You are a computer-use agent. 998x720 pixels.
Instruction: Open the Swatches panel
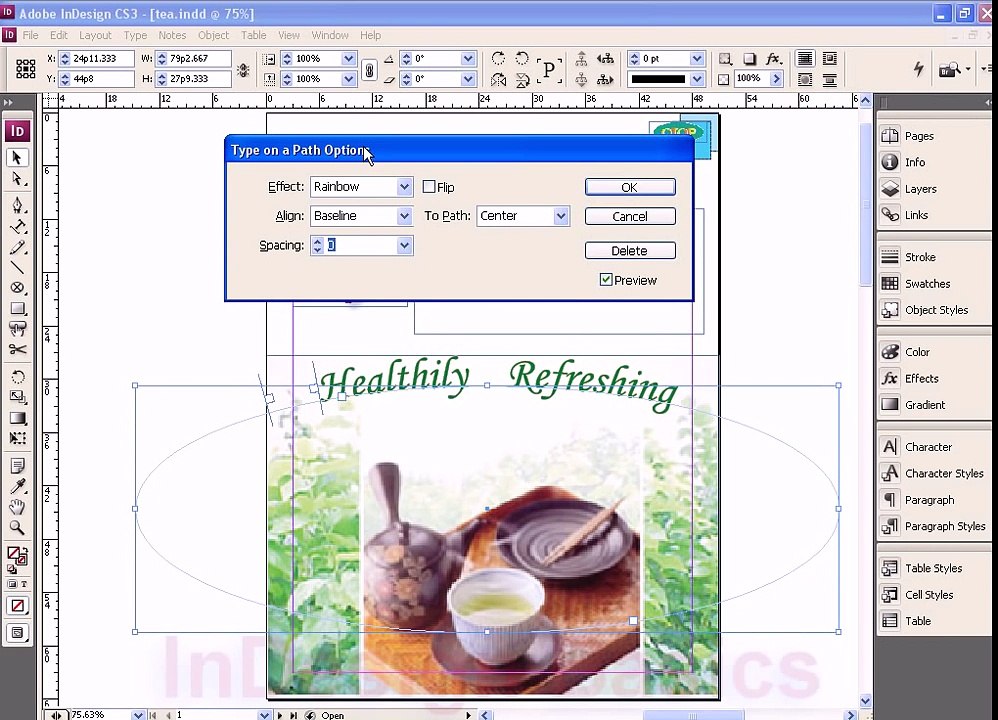(927, 283)
